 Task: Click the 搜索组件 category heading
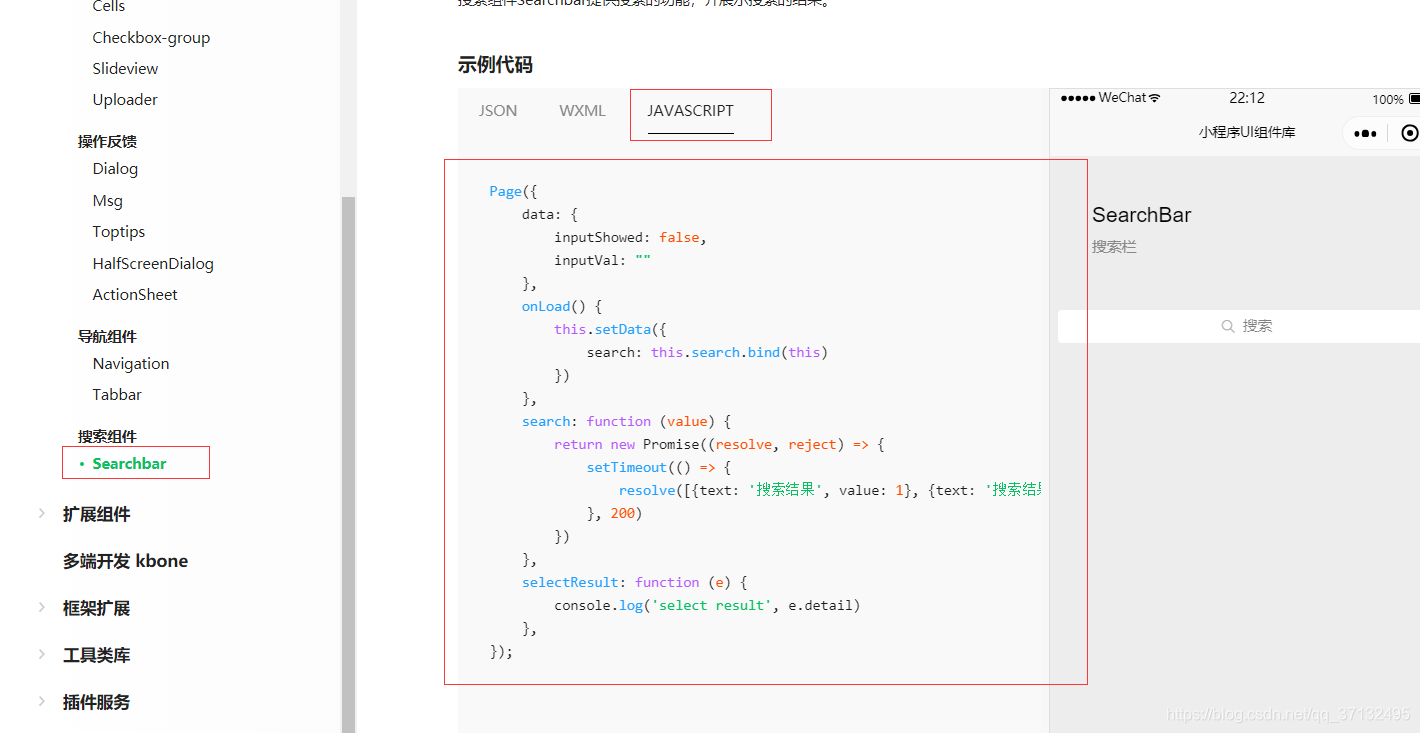[107, 437]
